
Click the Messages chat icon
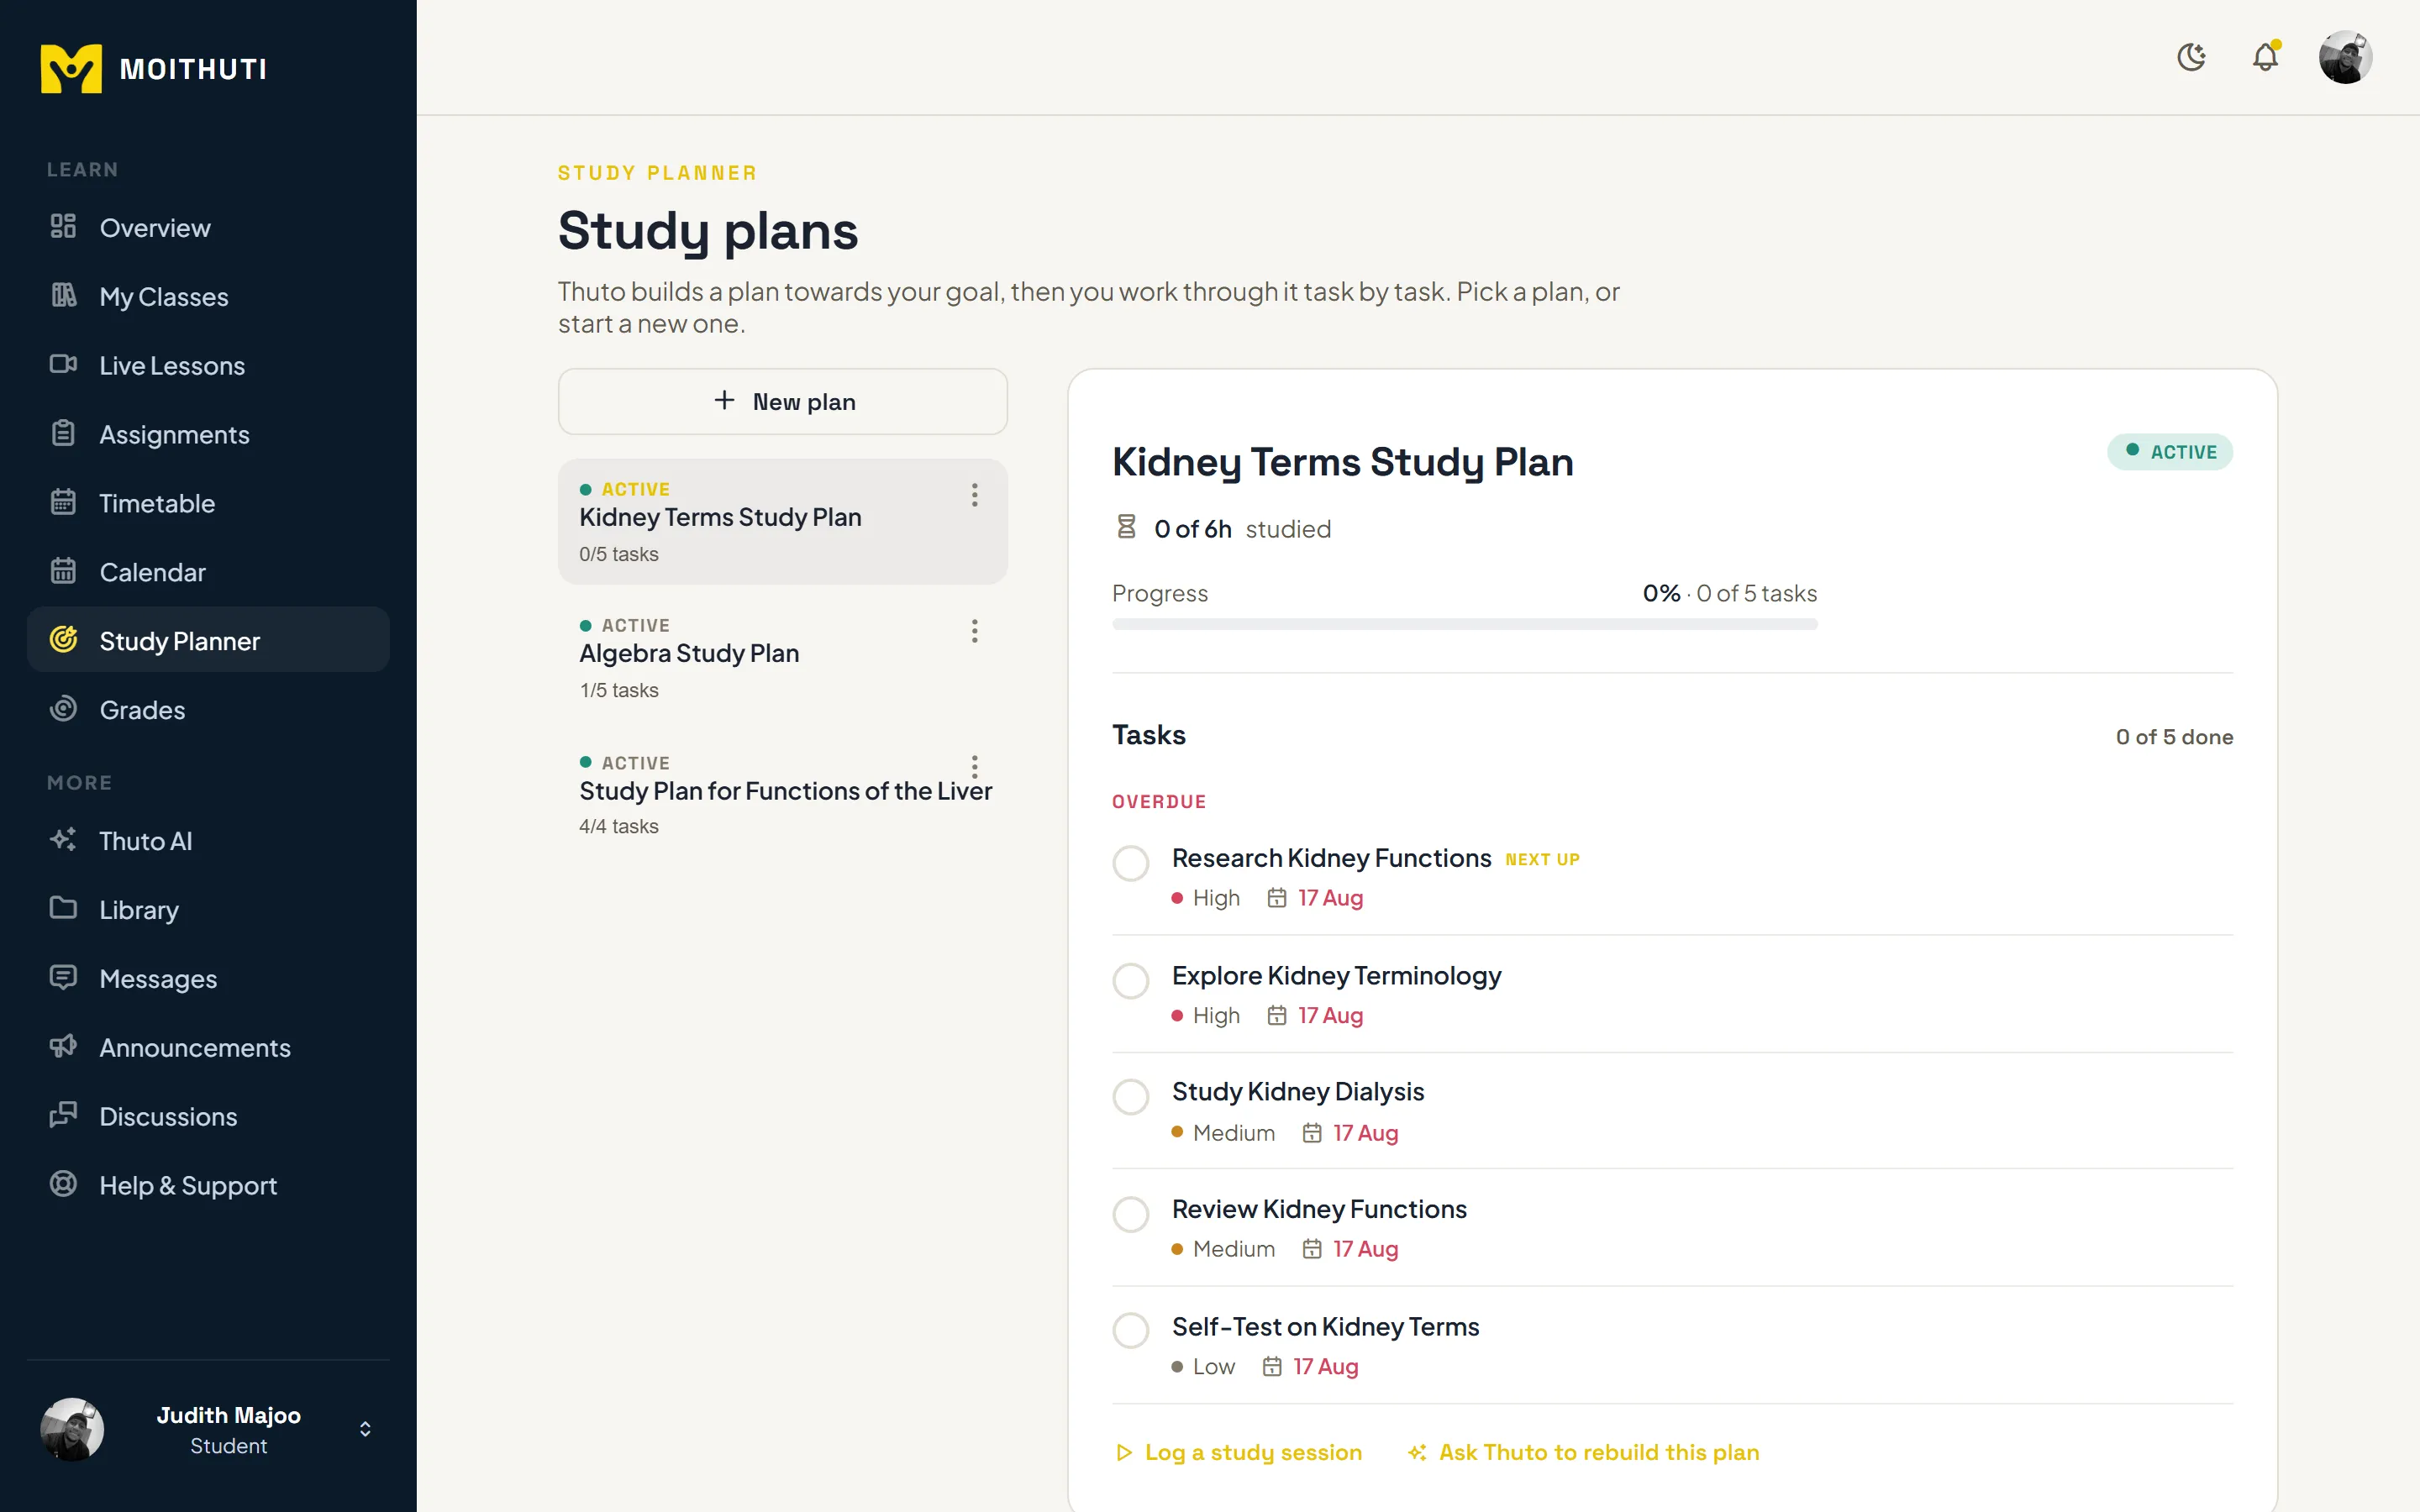[63, 977]
